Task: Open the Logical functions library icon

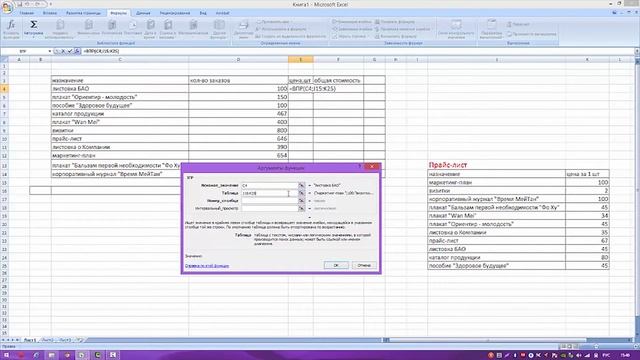Action: 112,25
